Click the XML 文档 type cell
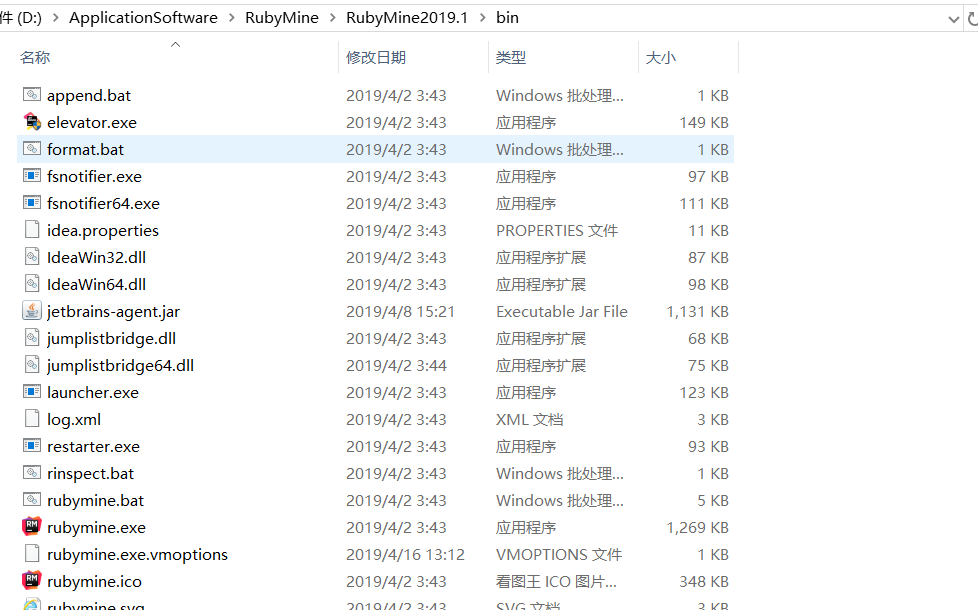This screenshot has width=978, height=610. tap(530, 419)
